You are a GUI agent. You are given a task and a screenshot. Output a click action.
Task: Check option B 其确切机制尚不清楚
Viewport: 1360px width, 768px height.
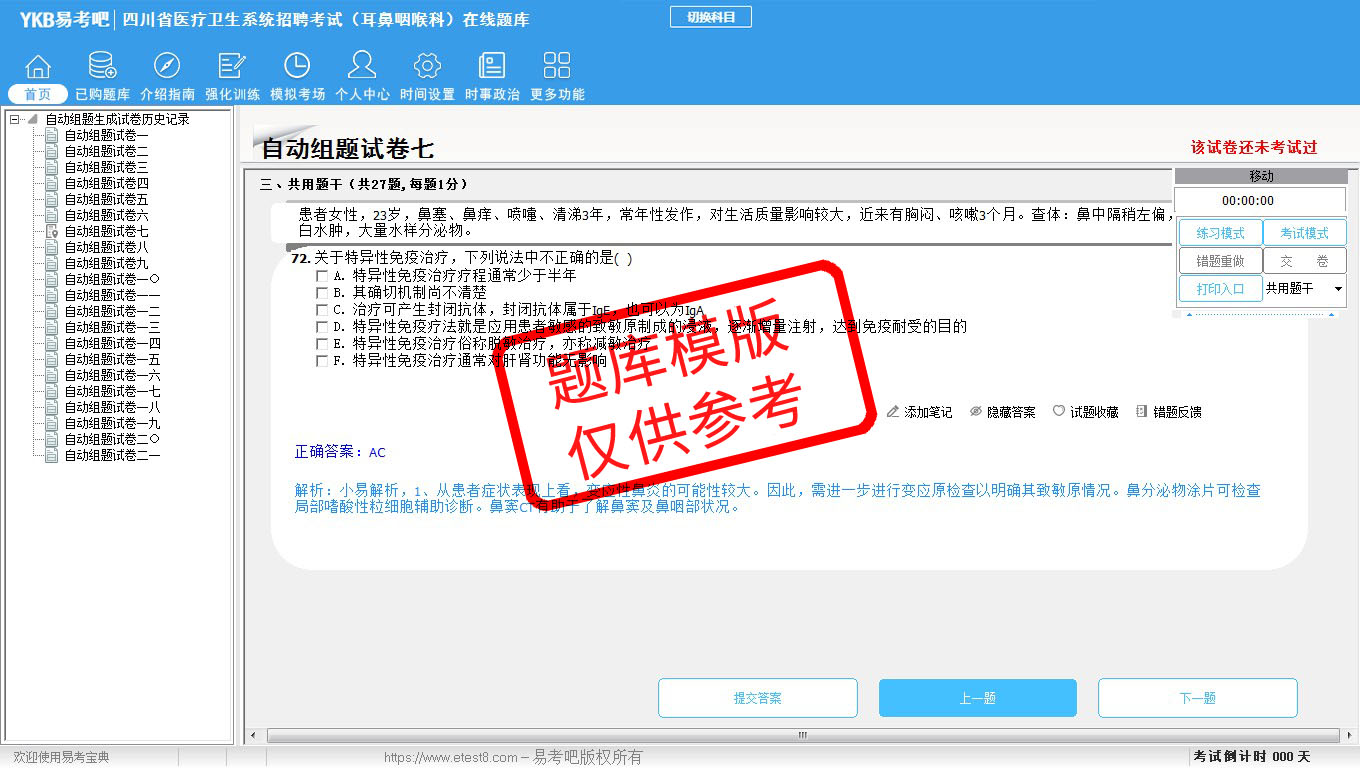(322, 293)
